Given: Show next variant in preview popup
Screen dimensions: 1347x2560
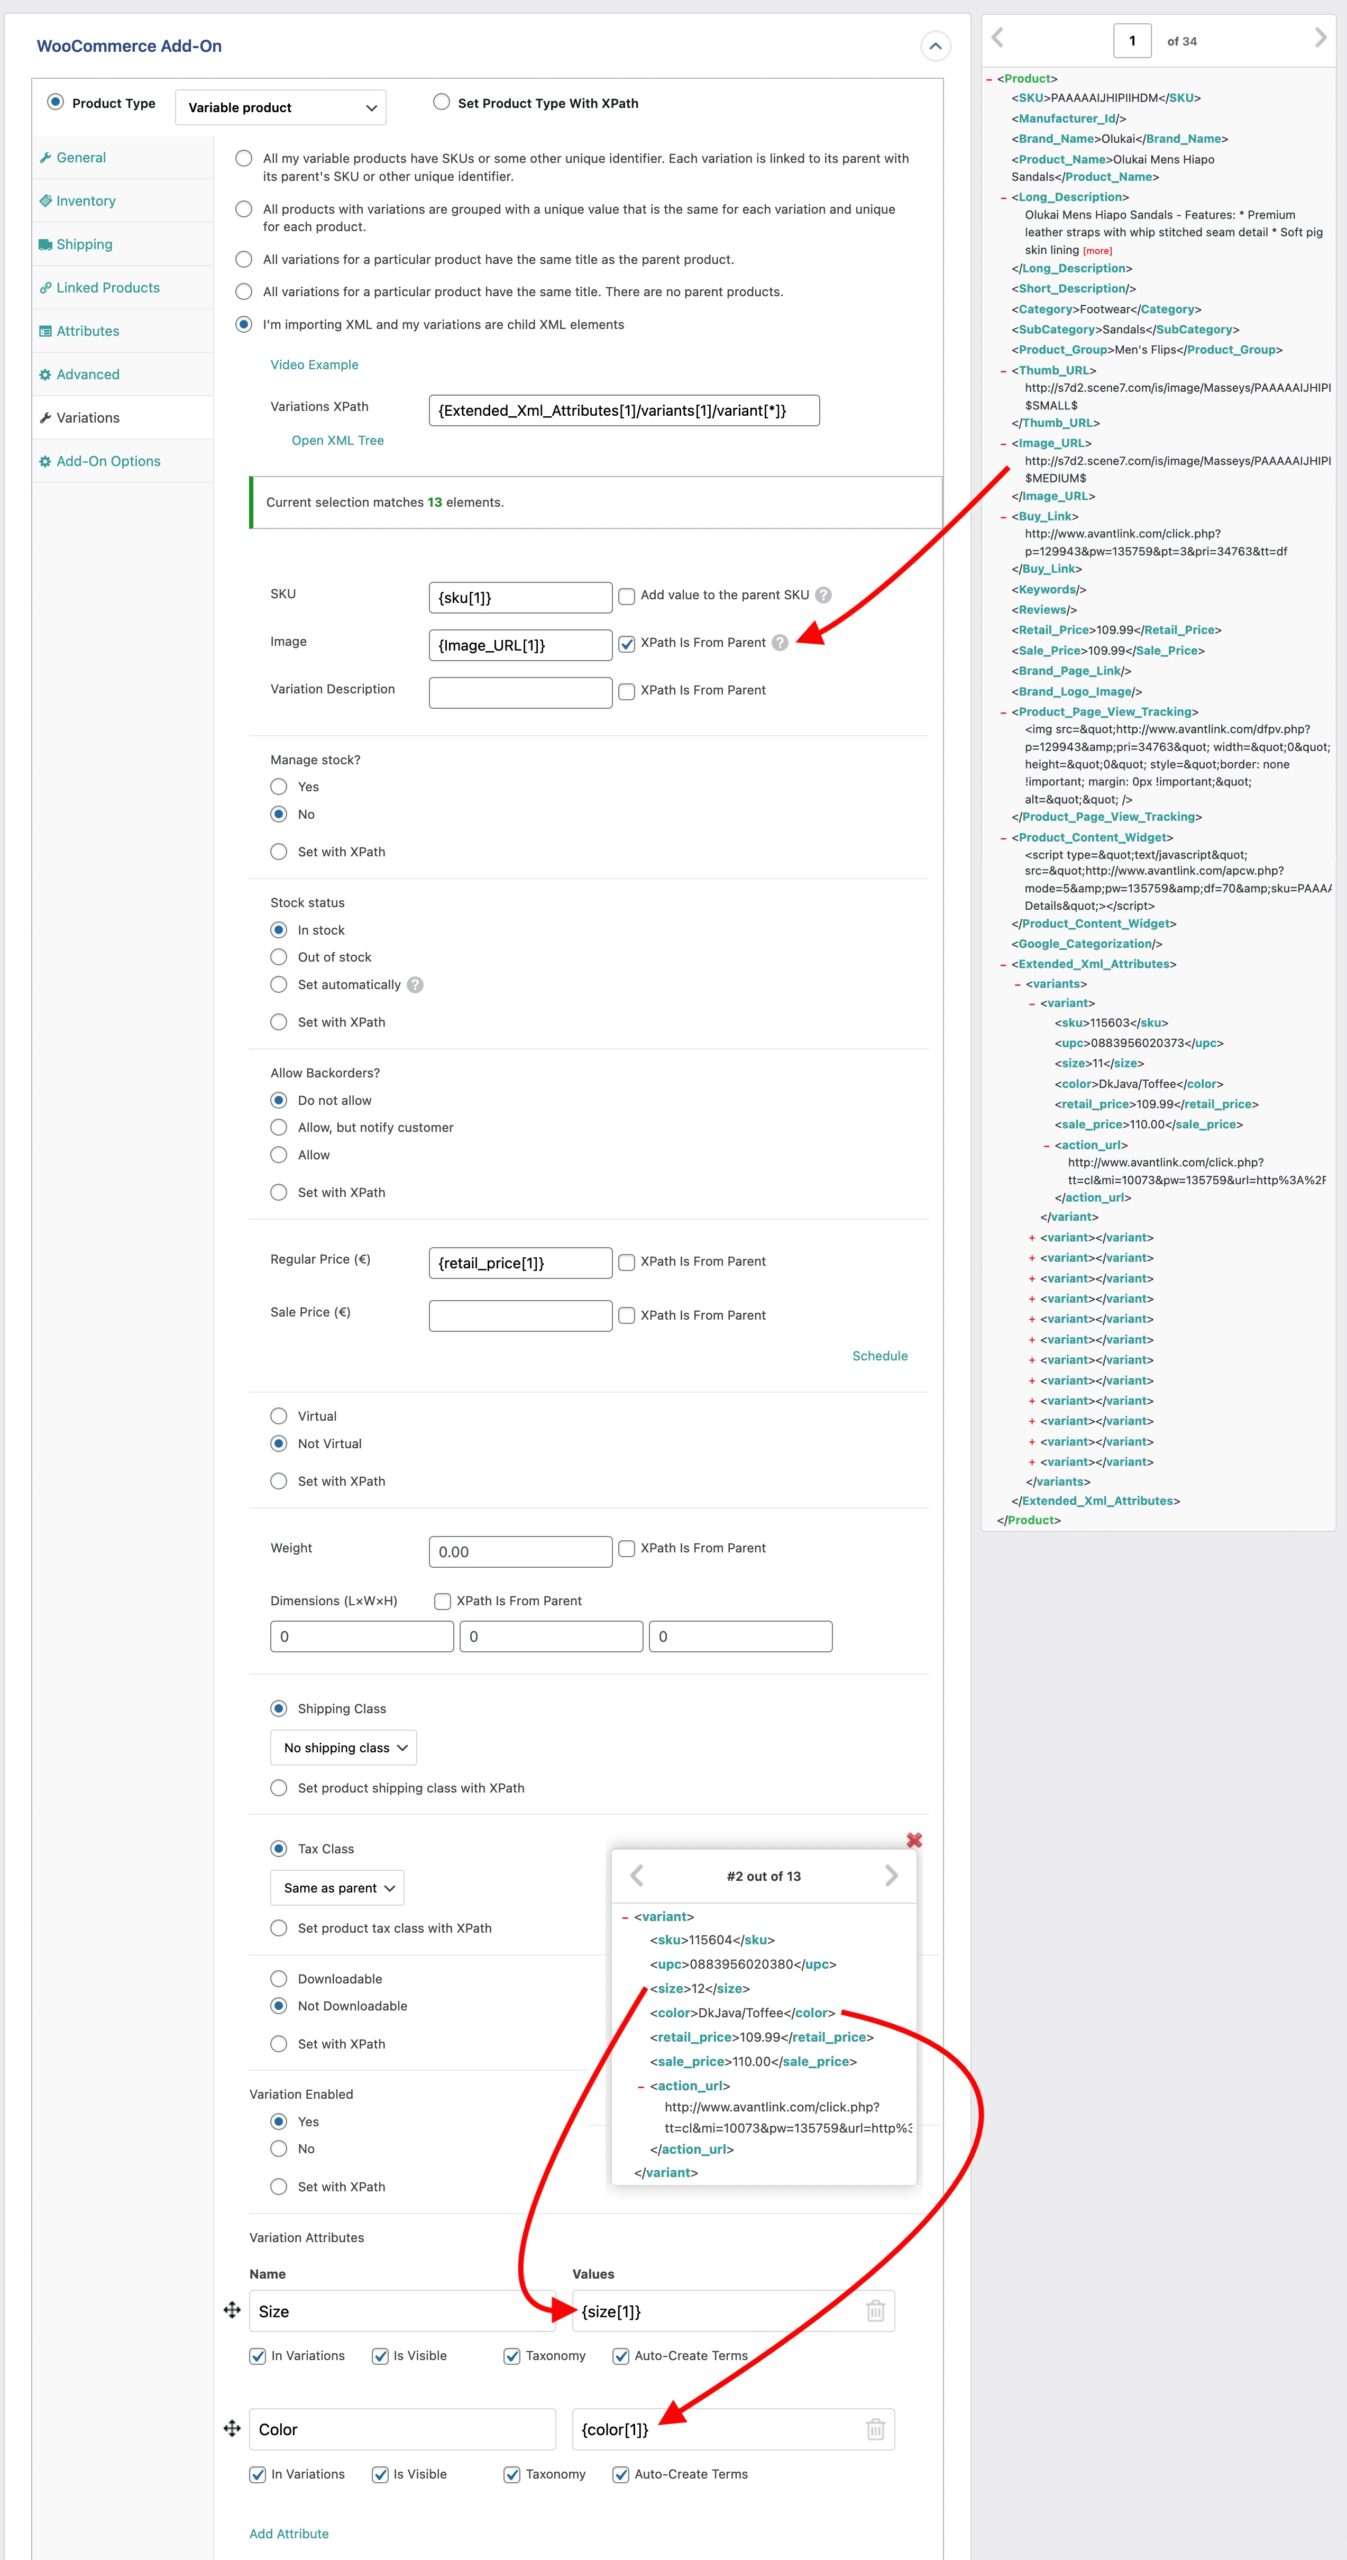Looking at the screenshot, I should 891,1876.
